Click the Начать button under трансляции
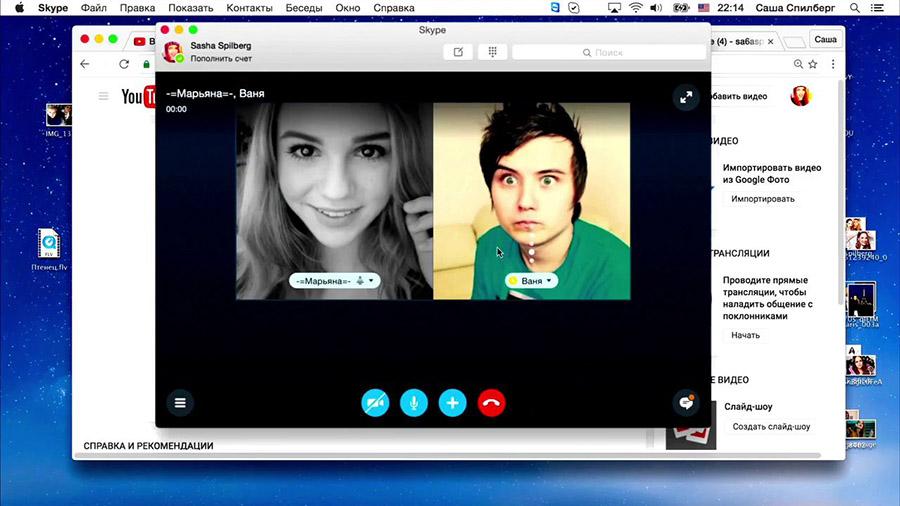Image resolution: width=900 pixels, height=506 pixels. (x=745, y=335)
